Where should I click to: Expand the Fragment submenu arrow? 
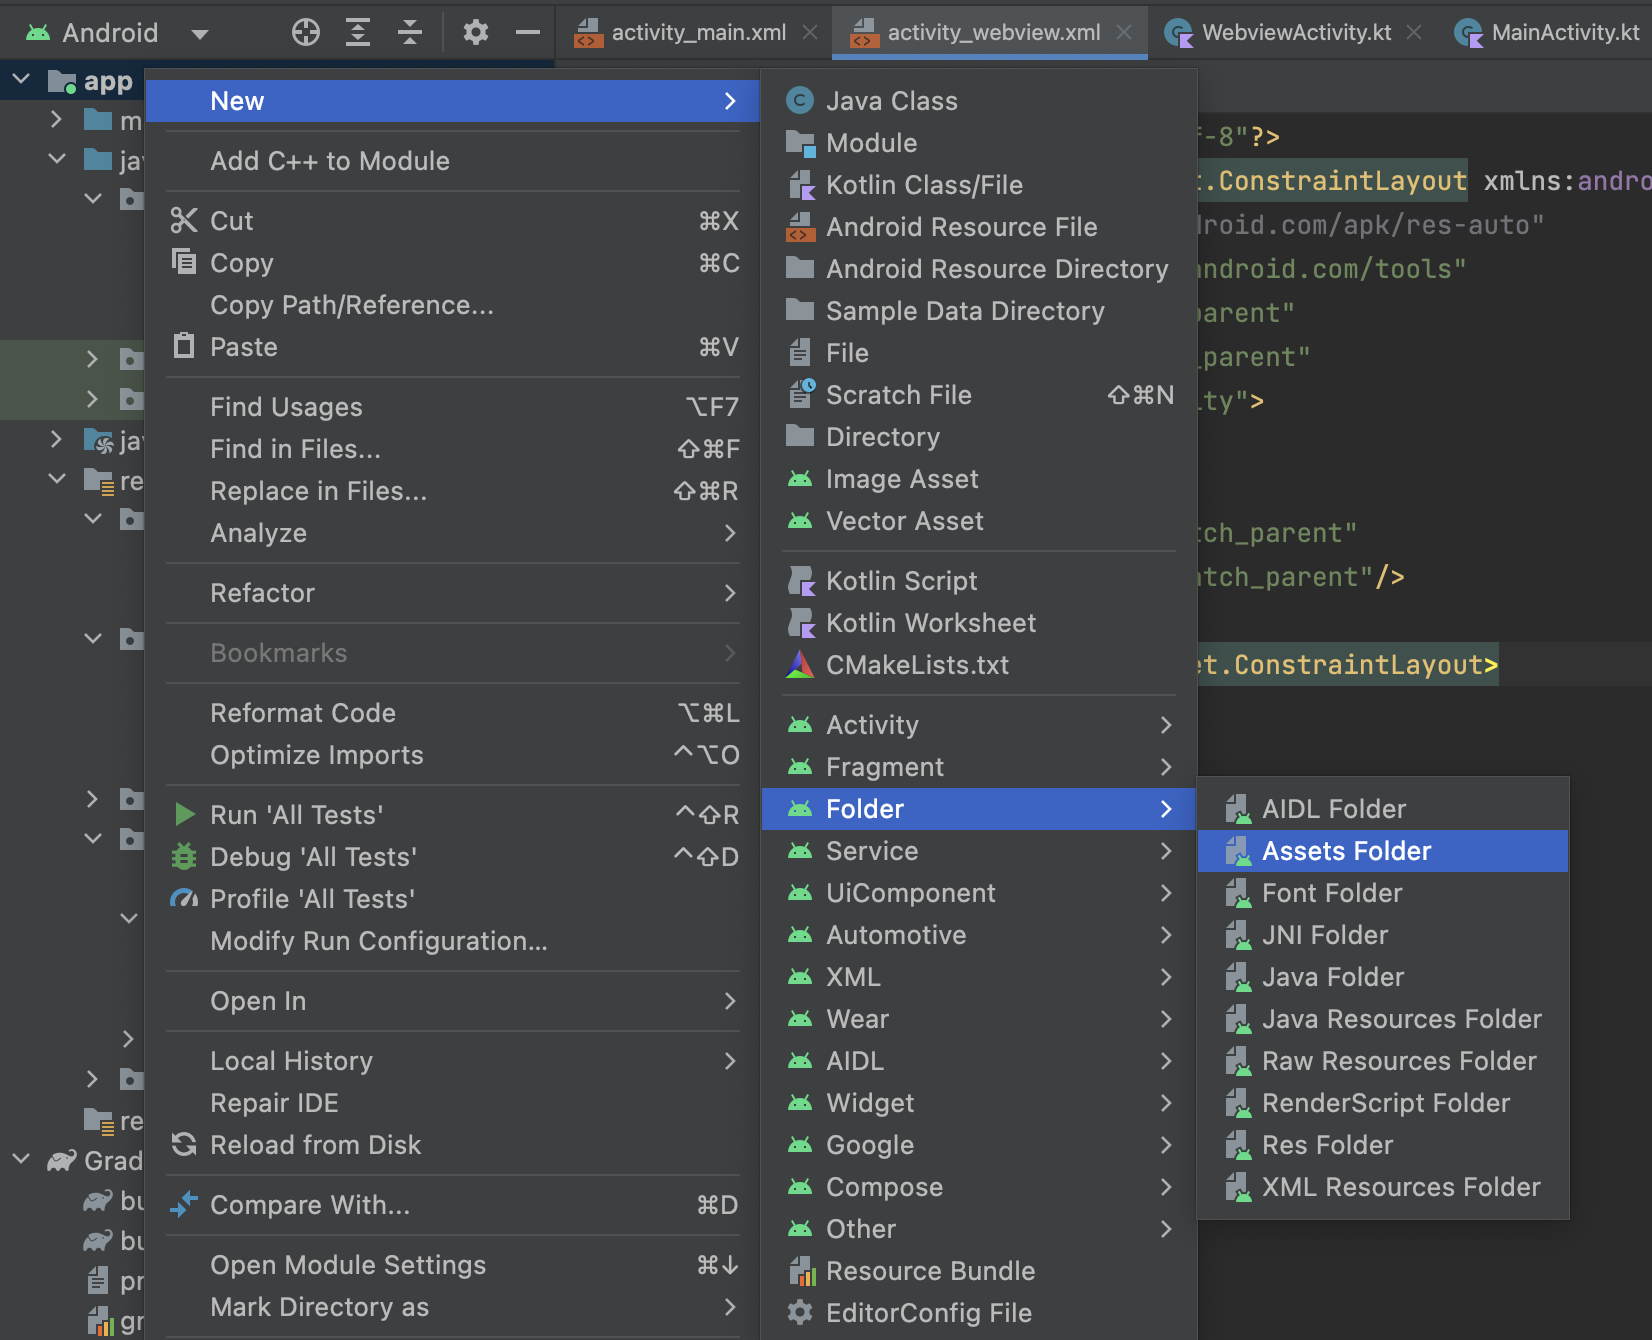pos(1166,767)
